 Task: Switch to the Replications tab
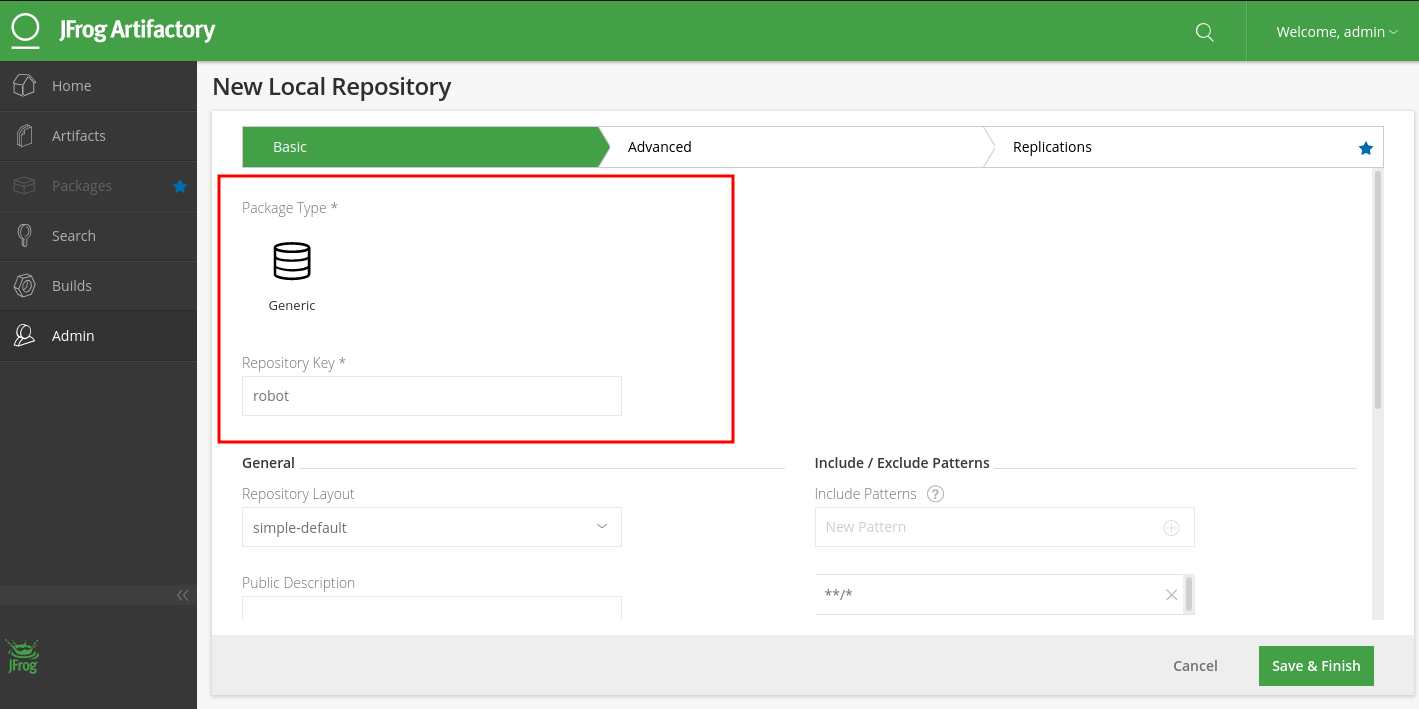1185,147
